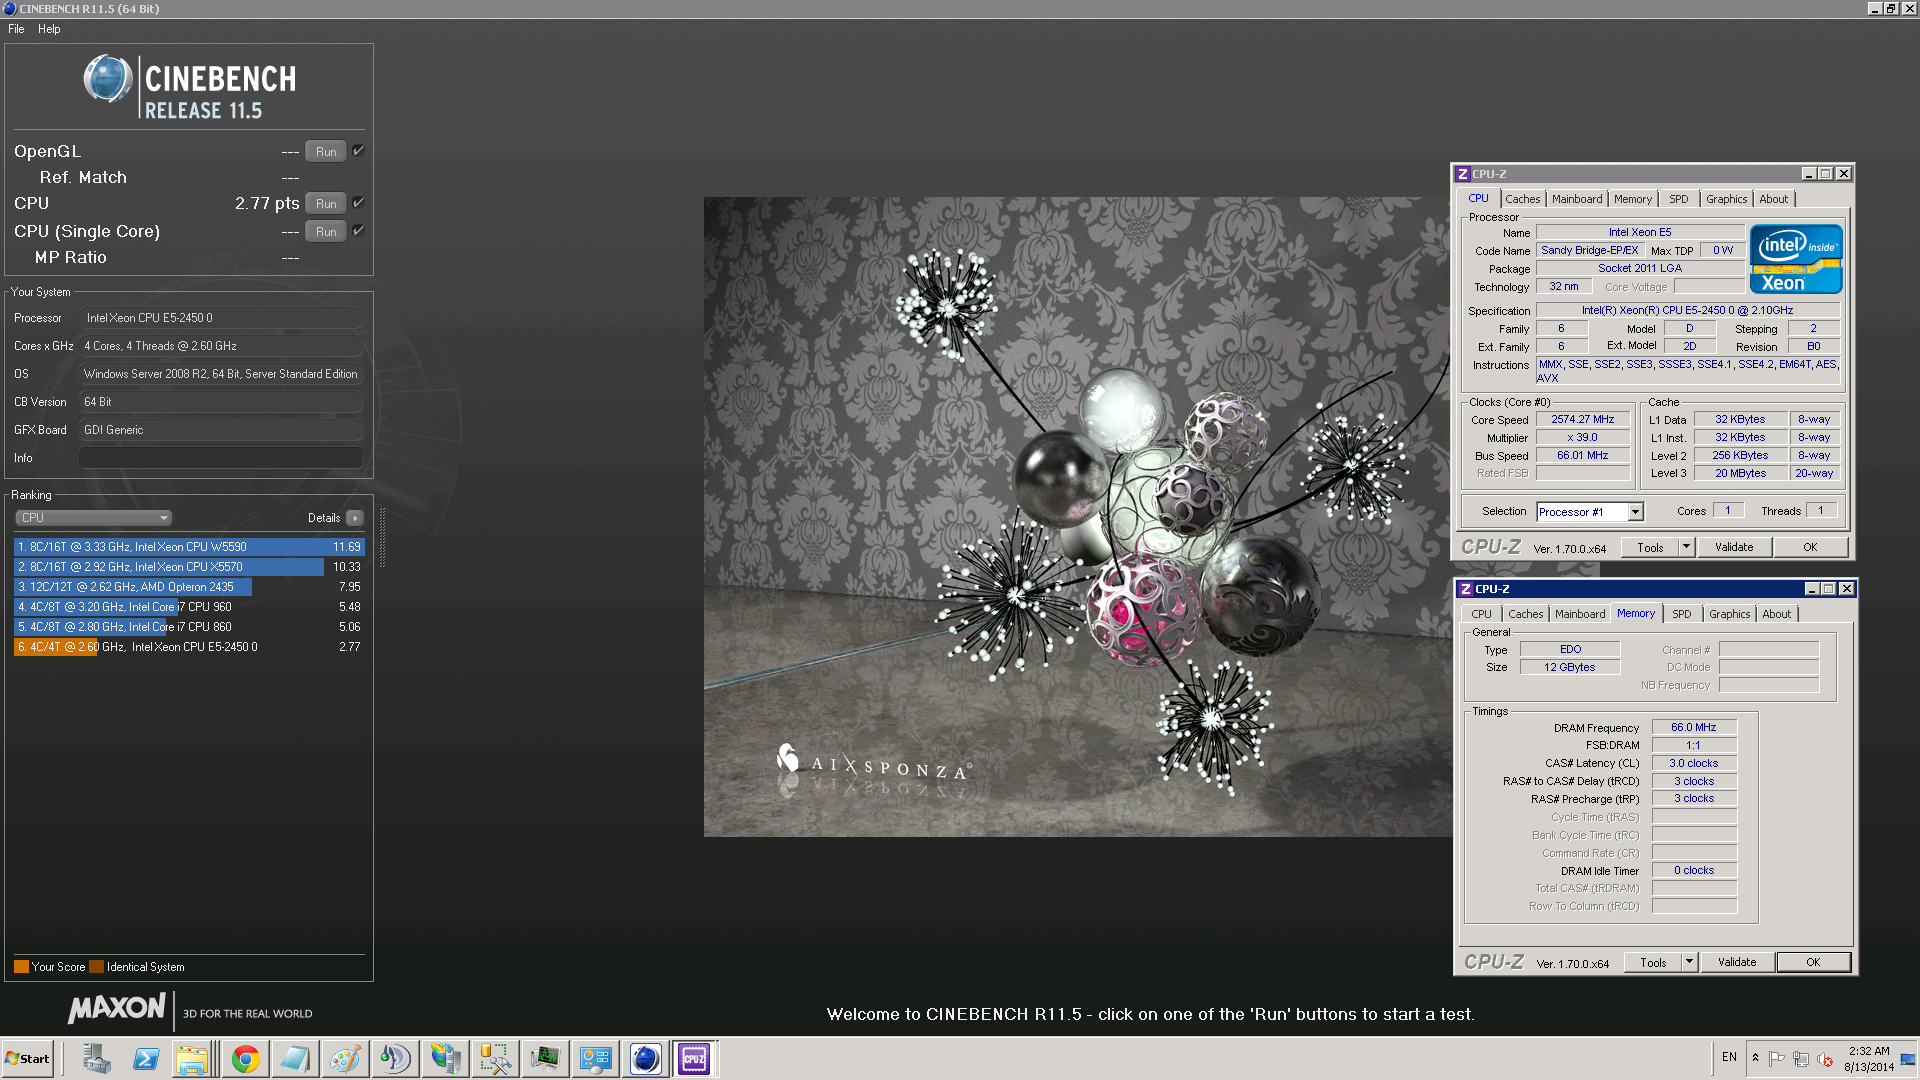This screenshot has height=1080, width=1920.
Task: Click the Info text field
Action: tap(220, 458)
